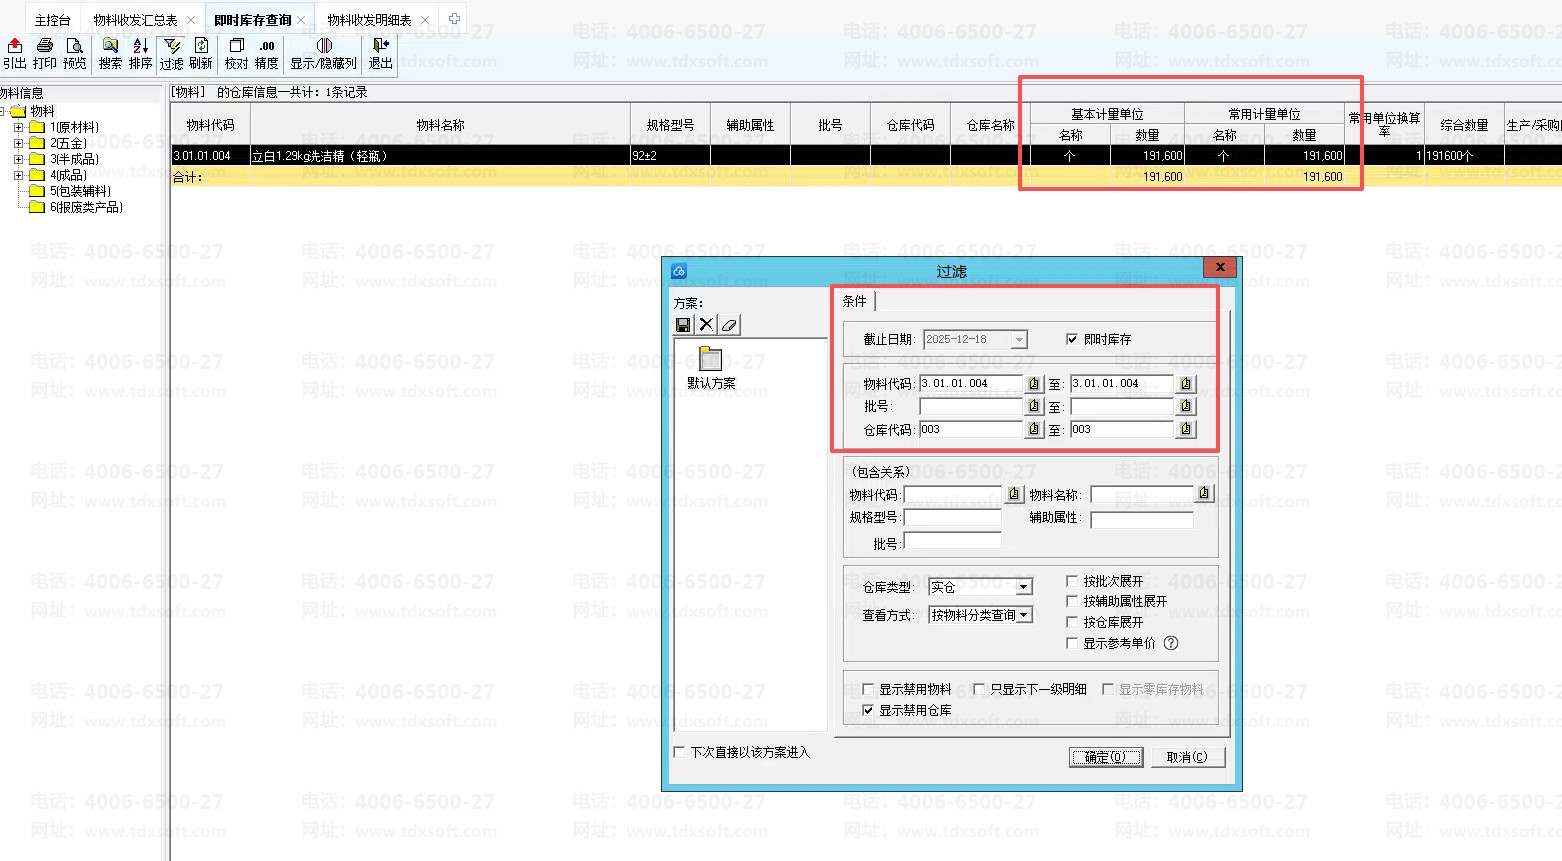Expand the 1(原材料) tree node
The height and width of the screenshot is (861, 1562).
[18, 127]
